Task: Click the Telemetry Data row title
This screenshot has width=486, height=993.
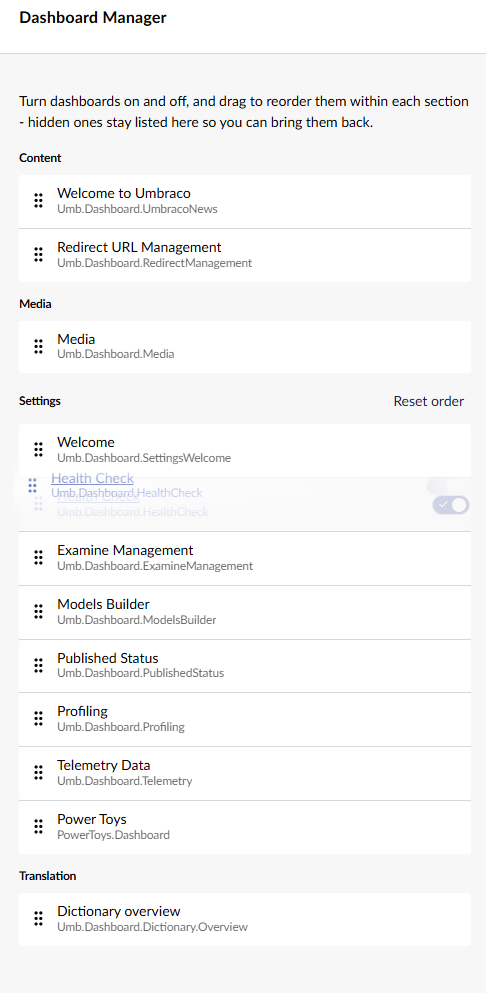Action: click(103, 765)
